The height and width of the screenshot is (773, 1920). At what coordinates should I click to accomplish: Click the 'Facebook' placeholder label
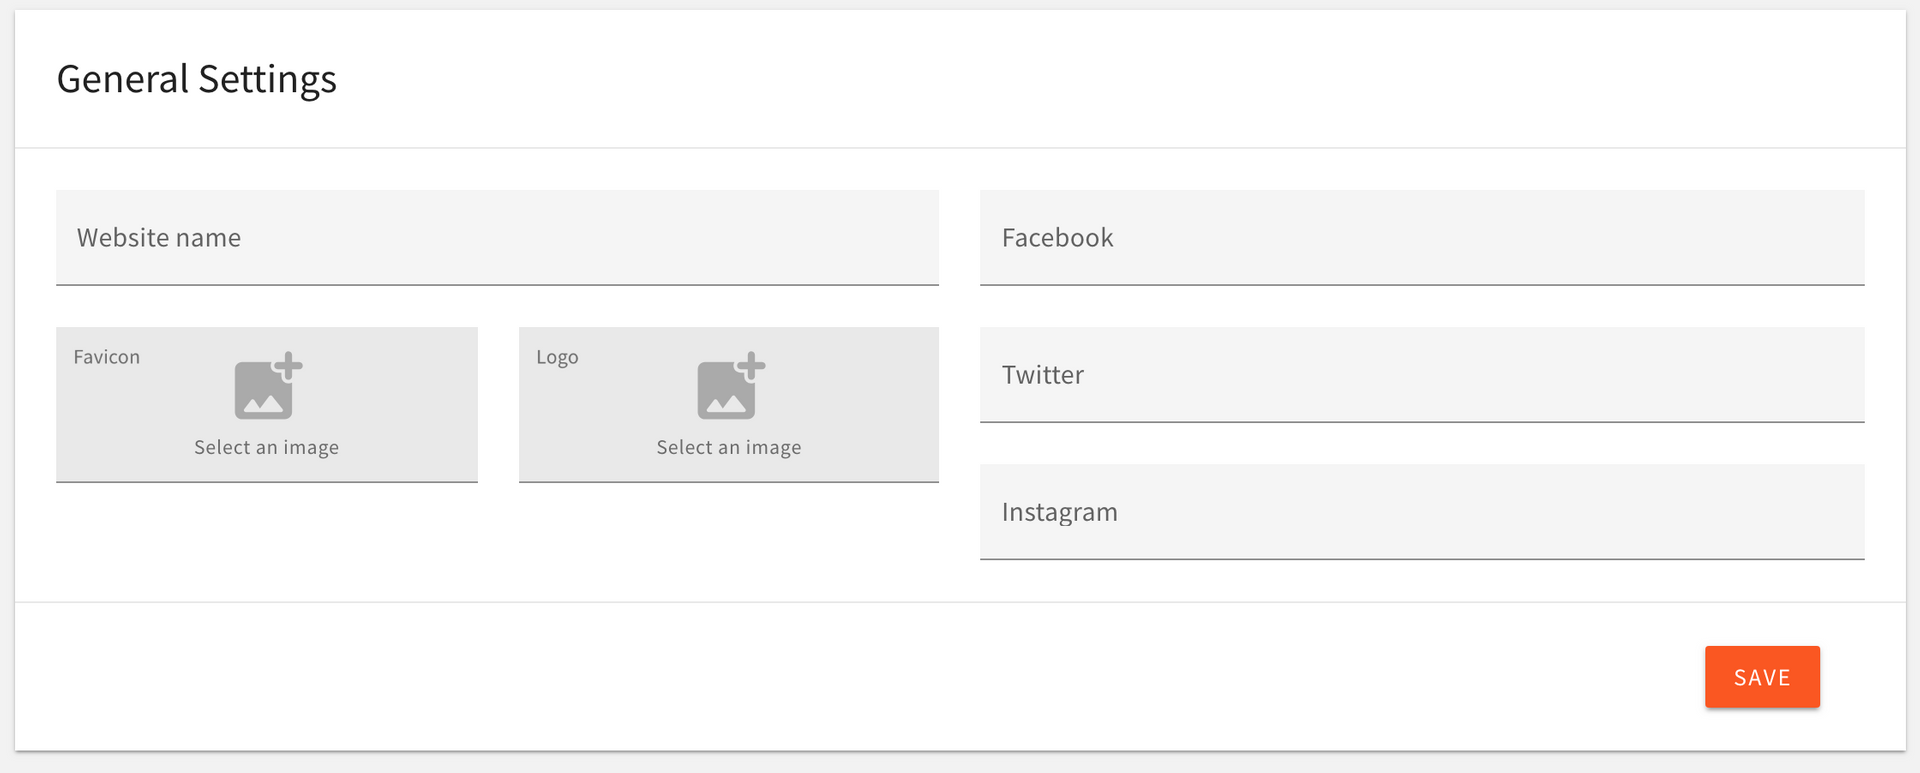[x=1057, y=238]
